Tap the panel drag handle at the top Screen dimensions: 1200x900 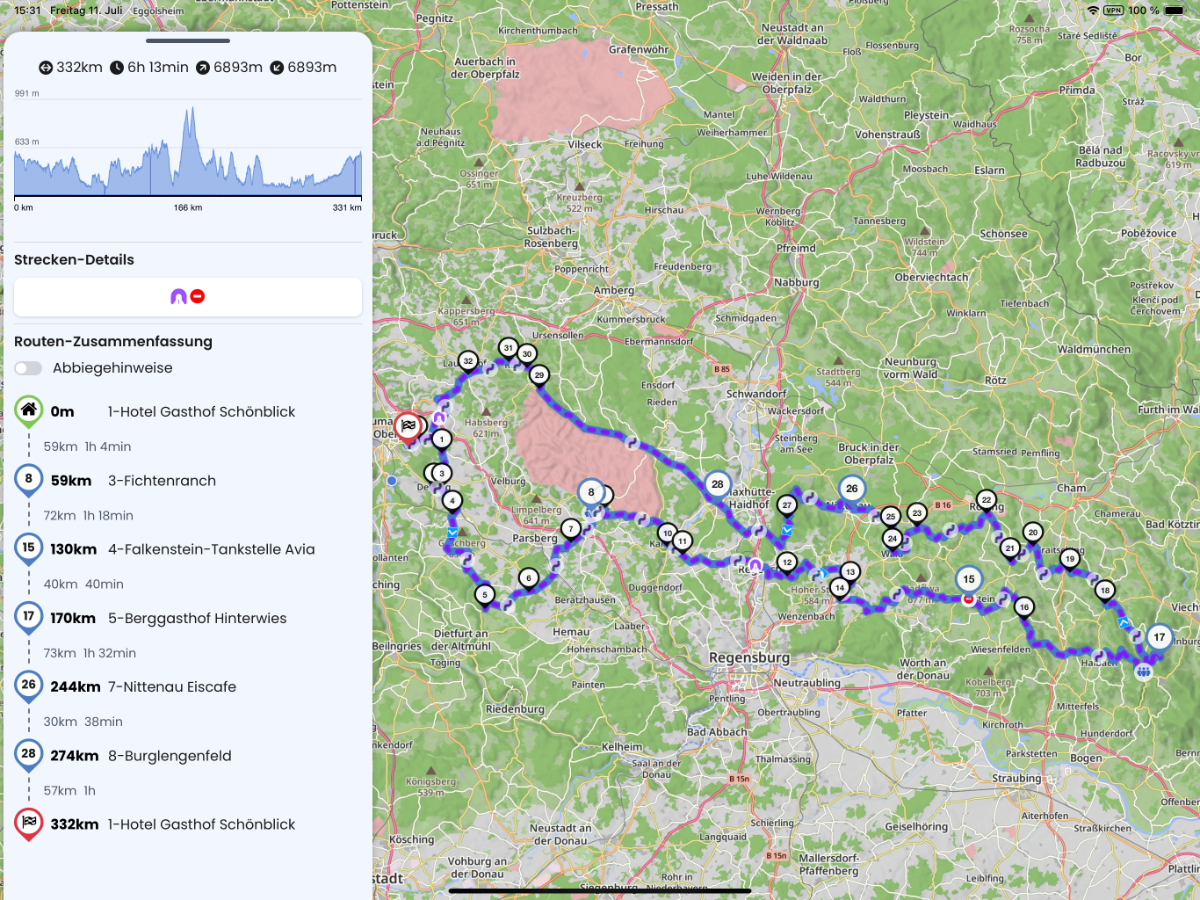point(188,41)
